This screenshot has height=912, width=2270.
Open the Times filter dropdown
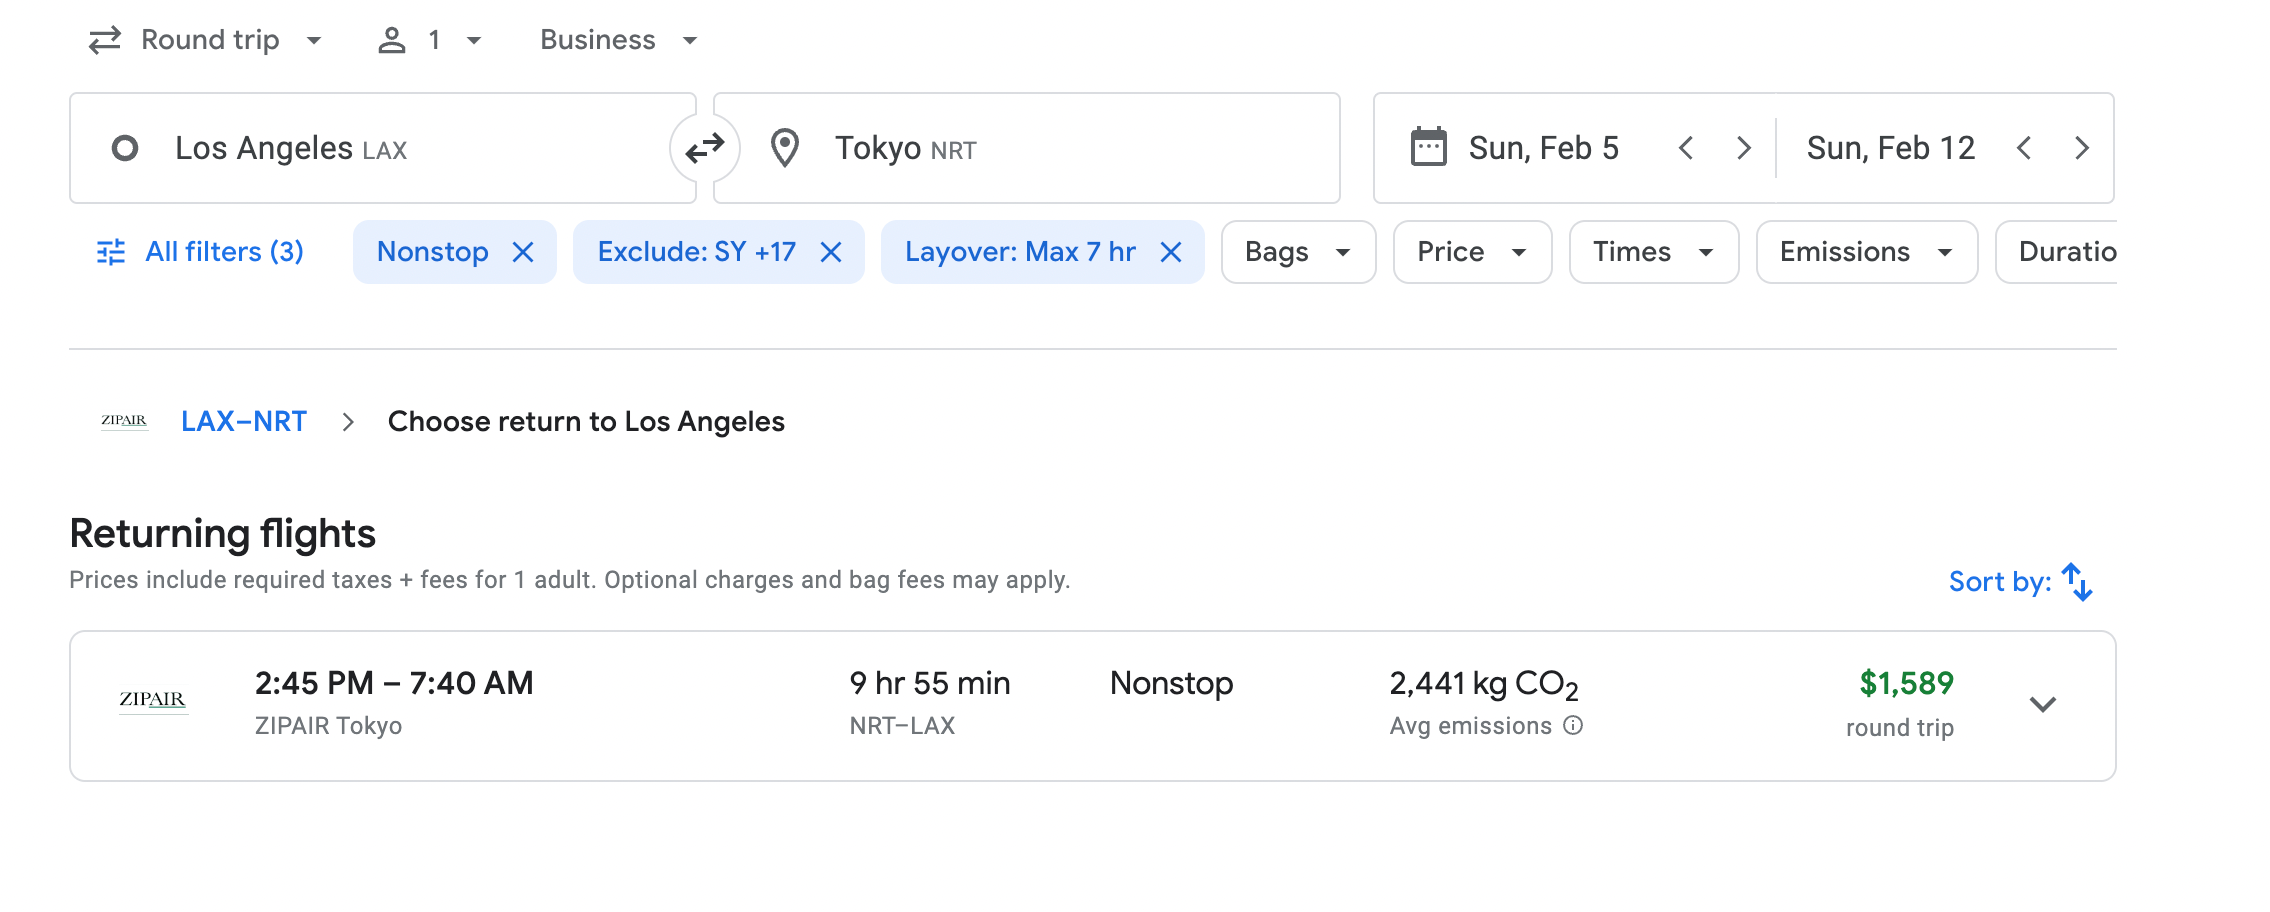1652,252
